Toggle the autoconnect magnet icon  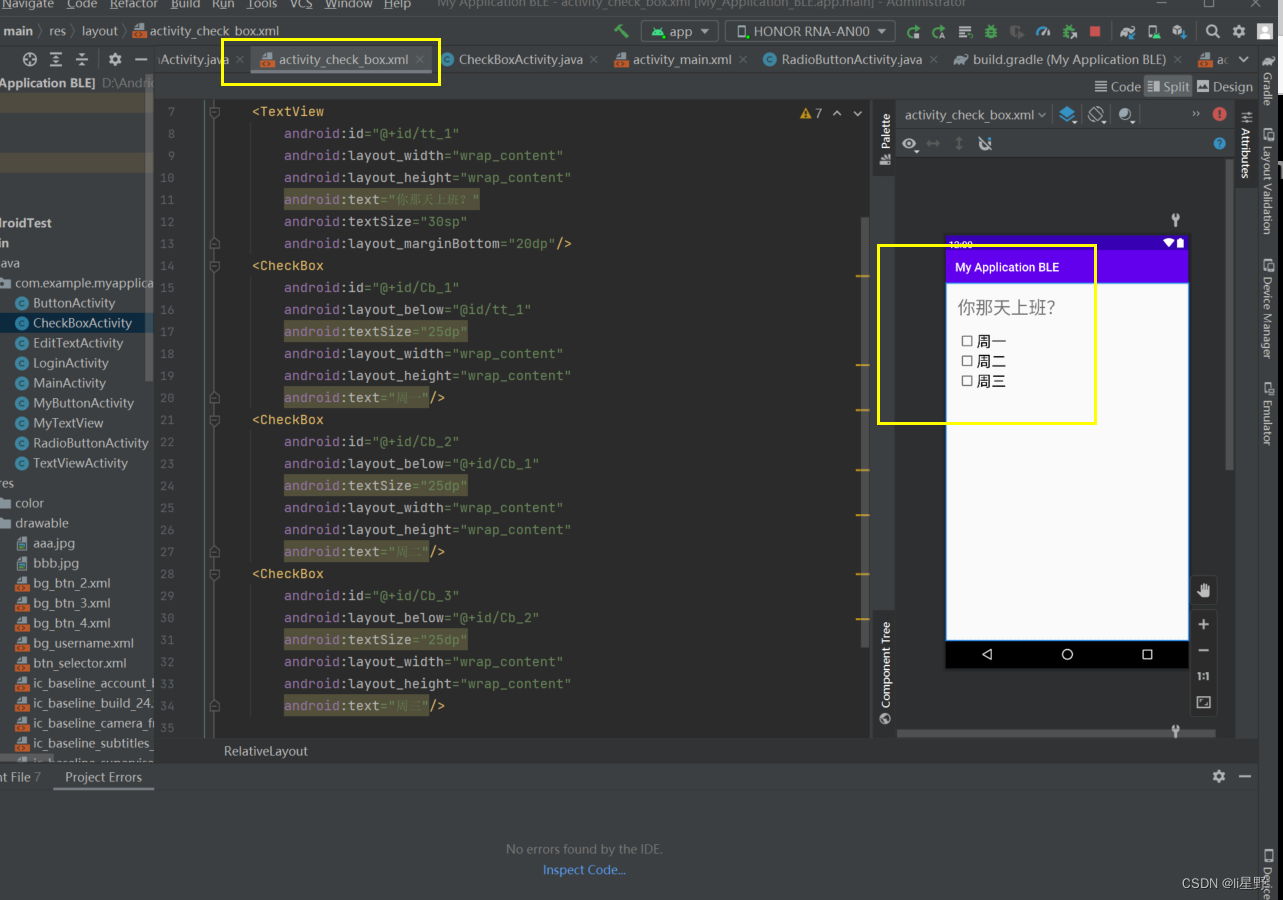pos(985,144)
